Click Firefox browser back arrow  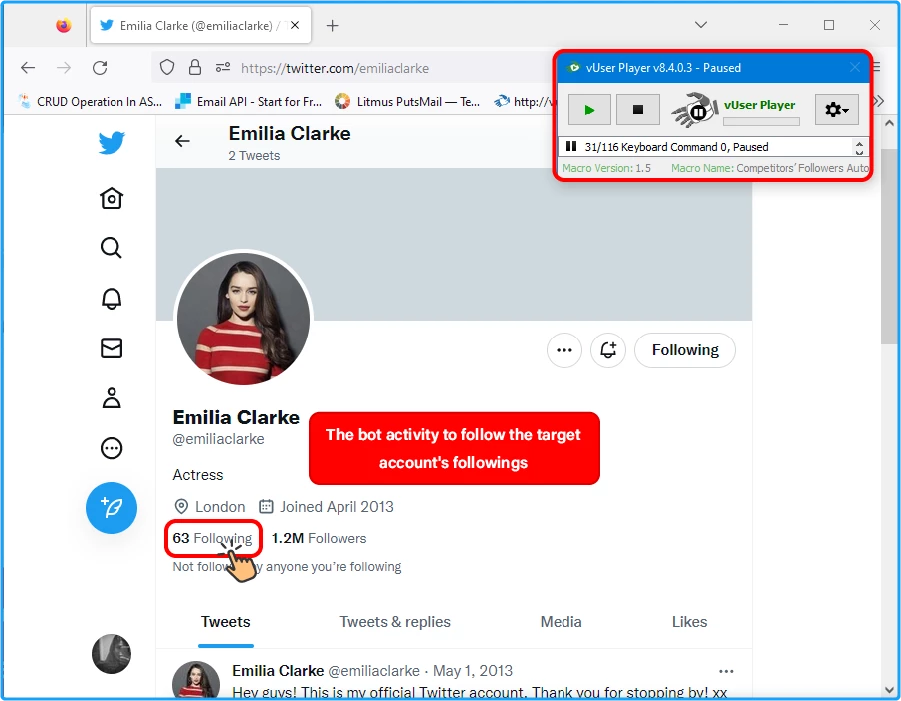coord(28,68)
